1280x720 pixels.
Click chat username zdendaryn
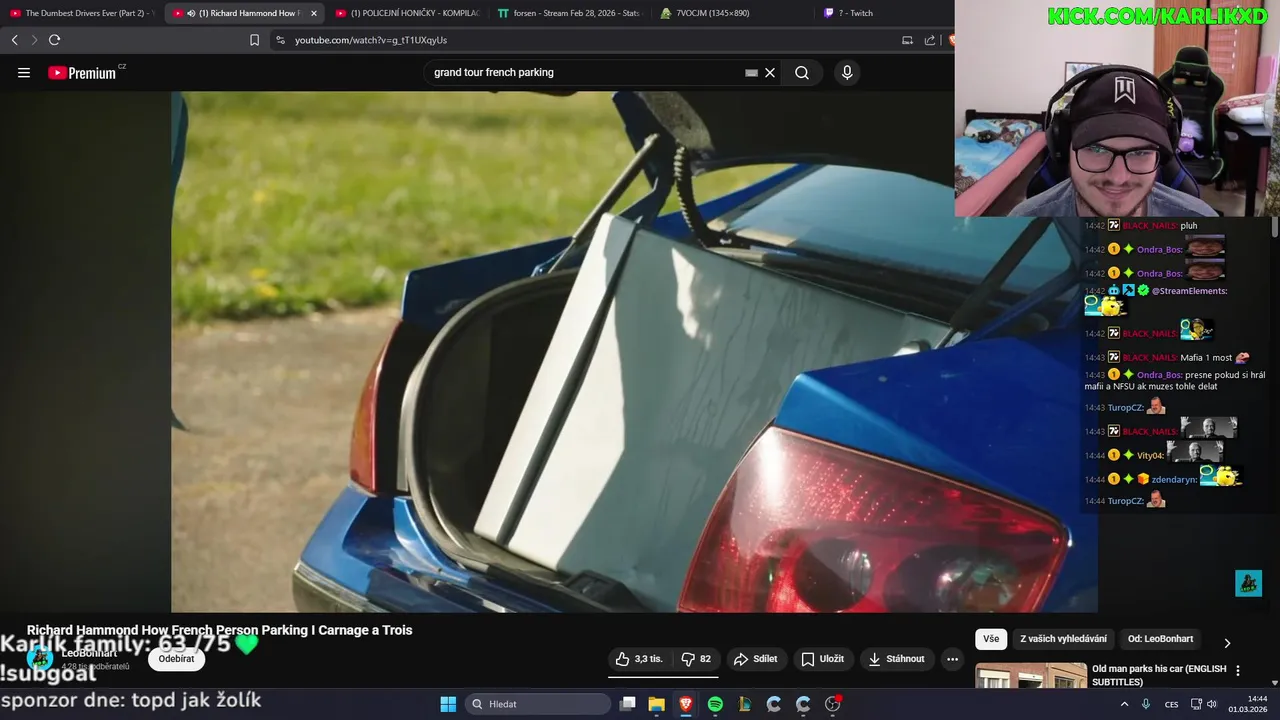click(1174, 479)
